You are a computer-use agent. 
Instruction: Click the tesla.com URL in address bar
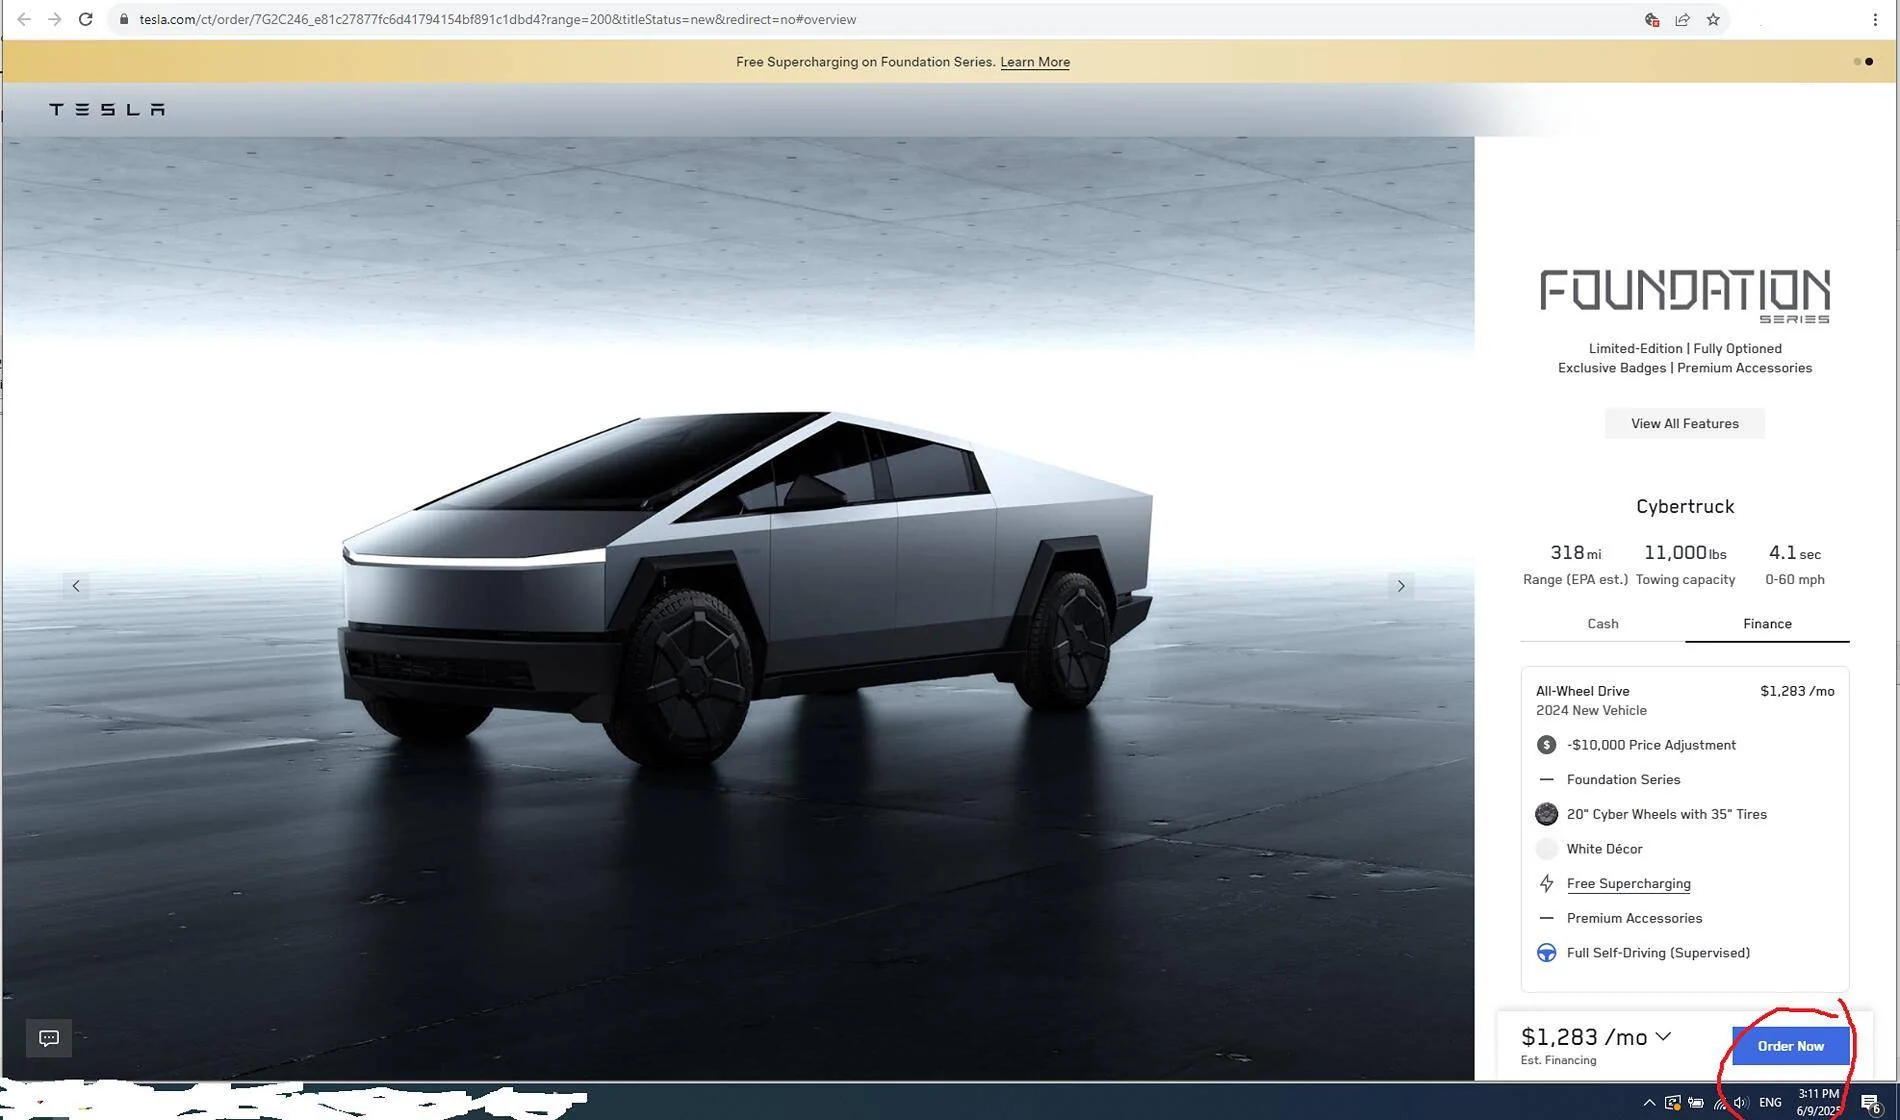pyautogui.click(x=497, y=19)
